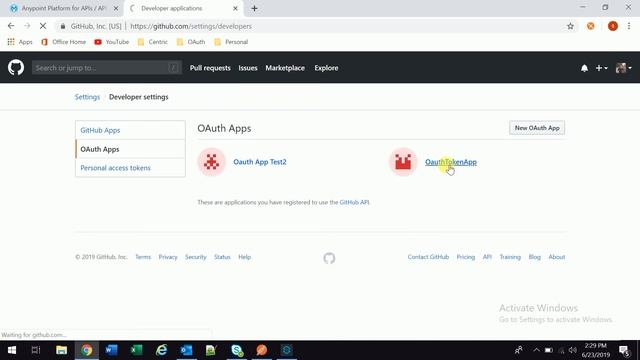
Task: Go back with browser back arrow
Action: [x=11, y=26]
